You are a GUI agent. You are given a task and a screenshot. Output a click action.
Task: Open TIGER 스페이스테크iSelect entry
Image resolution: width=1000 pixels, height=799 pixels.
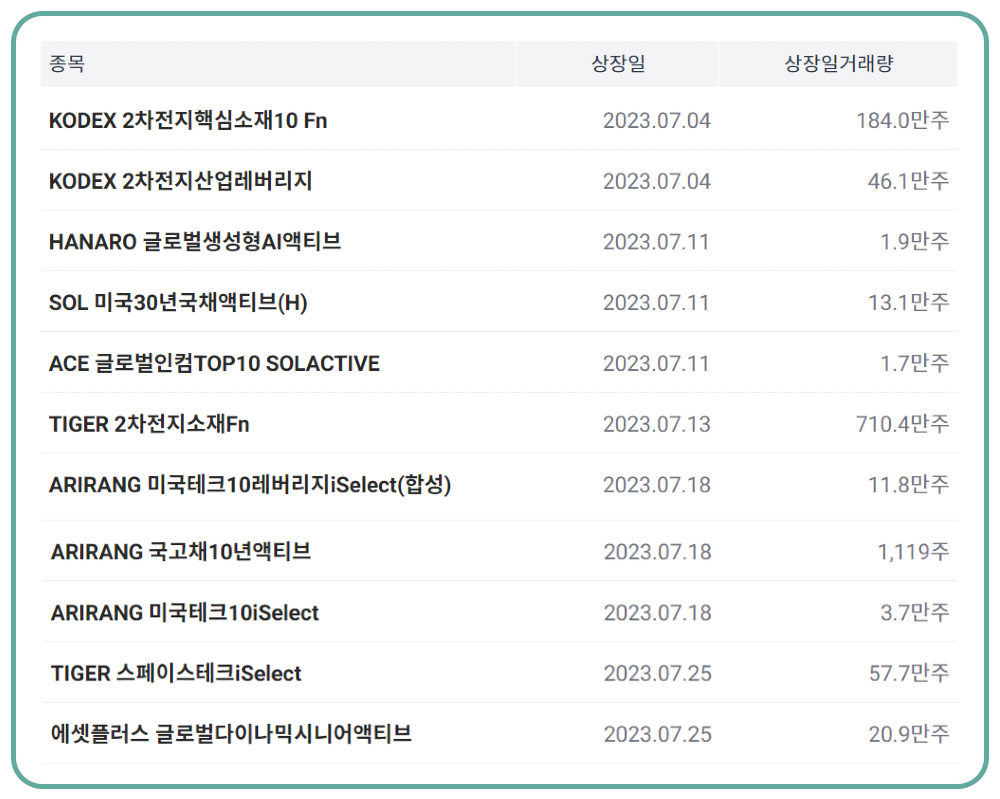click(176, 674)
